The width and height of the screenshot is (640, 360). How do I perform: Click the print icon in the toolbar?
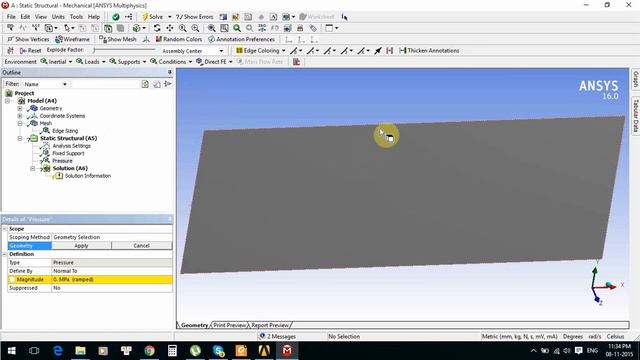point(300,28)
